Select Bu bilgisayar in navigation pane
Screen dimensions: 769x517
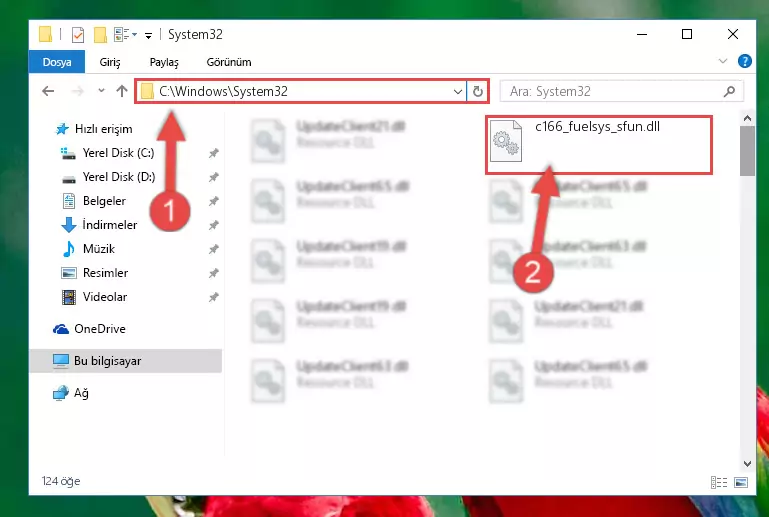126,361
